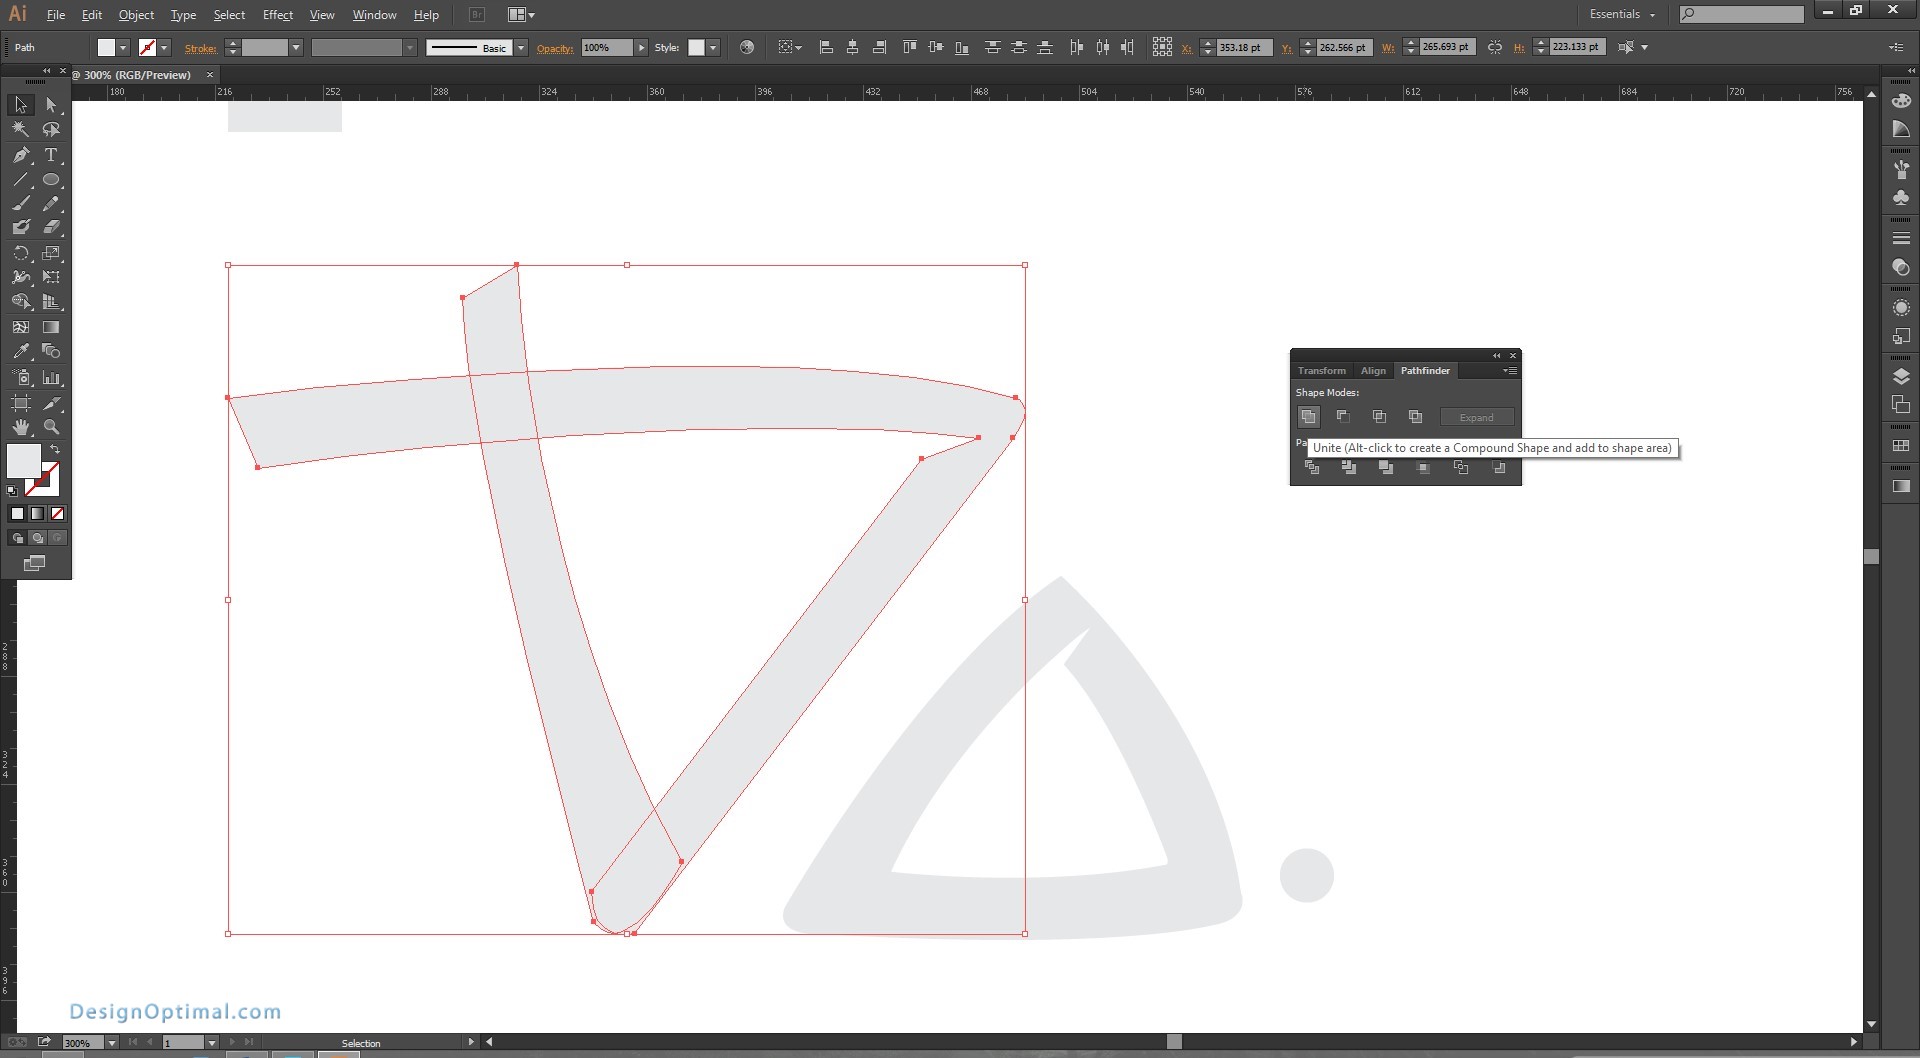
Task: Open the Effect menu
Action: coord(278,15)
